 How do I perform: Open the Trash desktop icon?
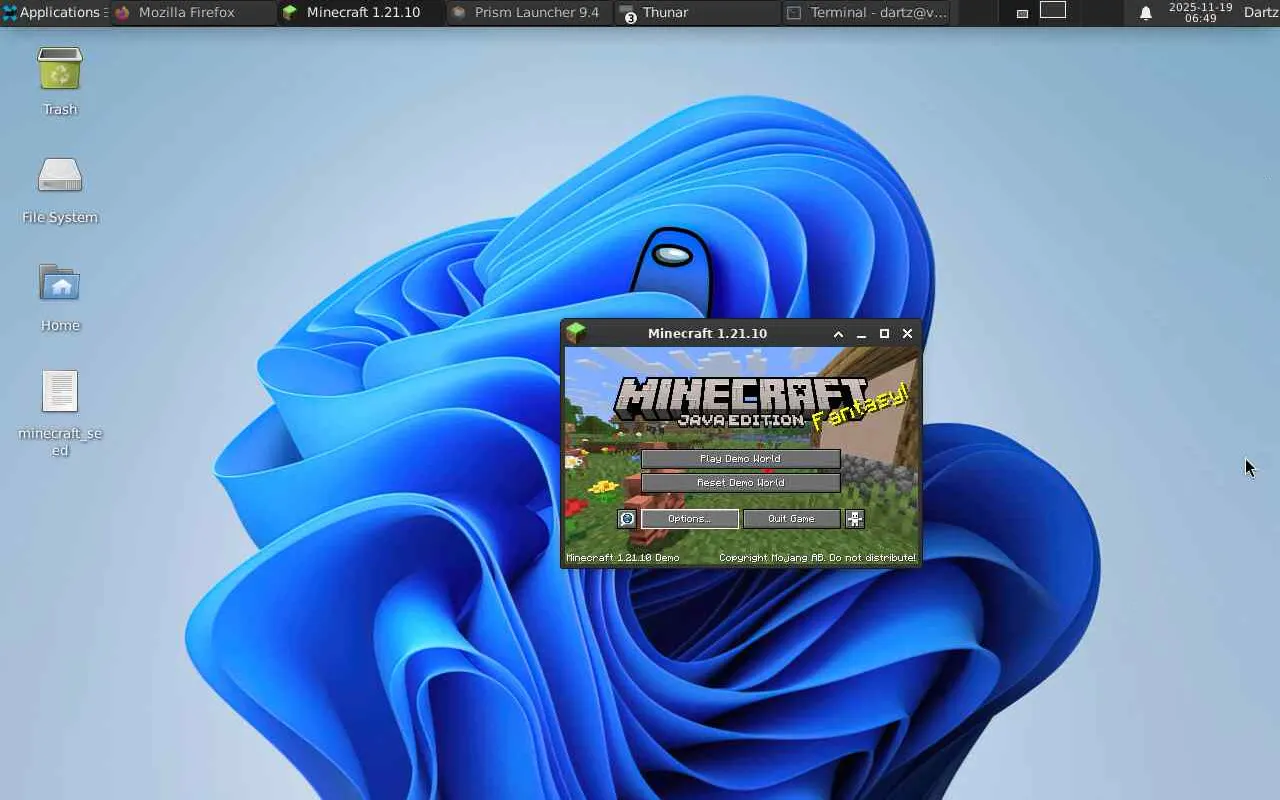point(60,69)
